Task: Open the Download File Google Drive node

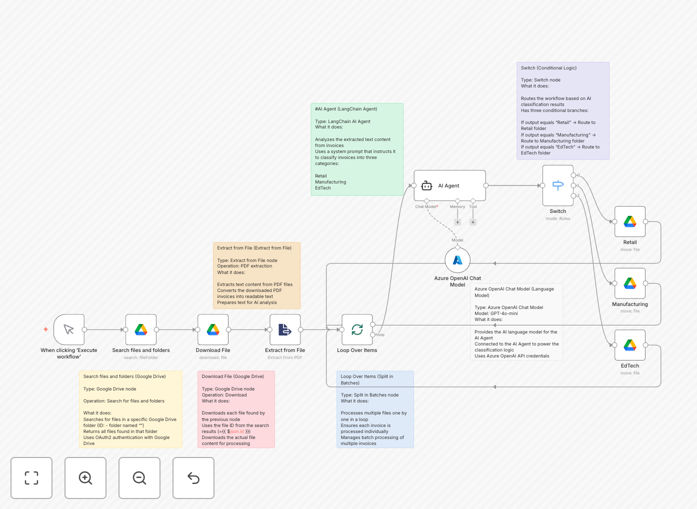Action: [213, 329]
